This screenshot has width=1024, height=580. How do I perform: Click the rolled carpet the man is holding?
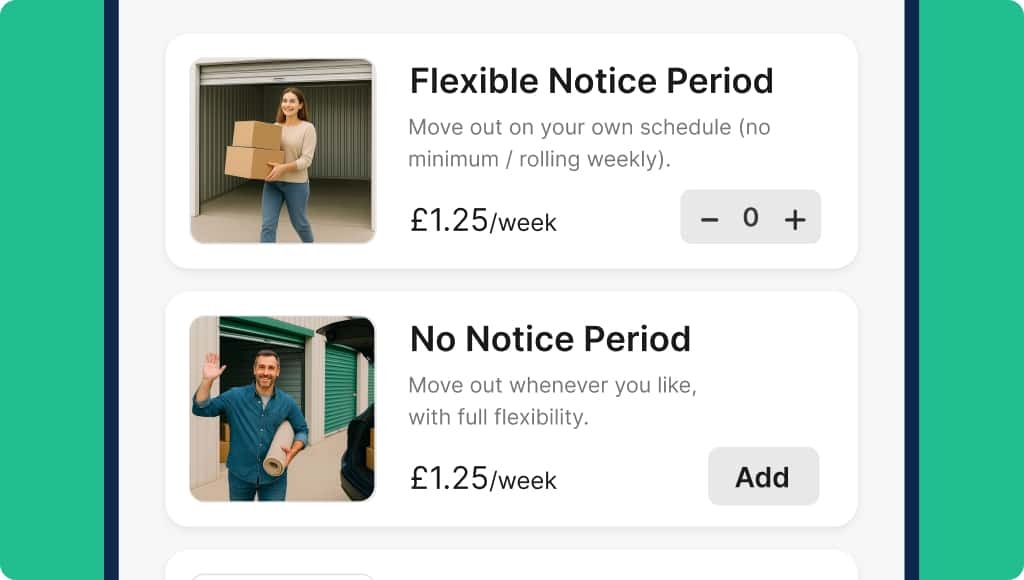click(x=279, y=447)
